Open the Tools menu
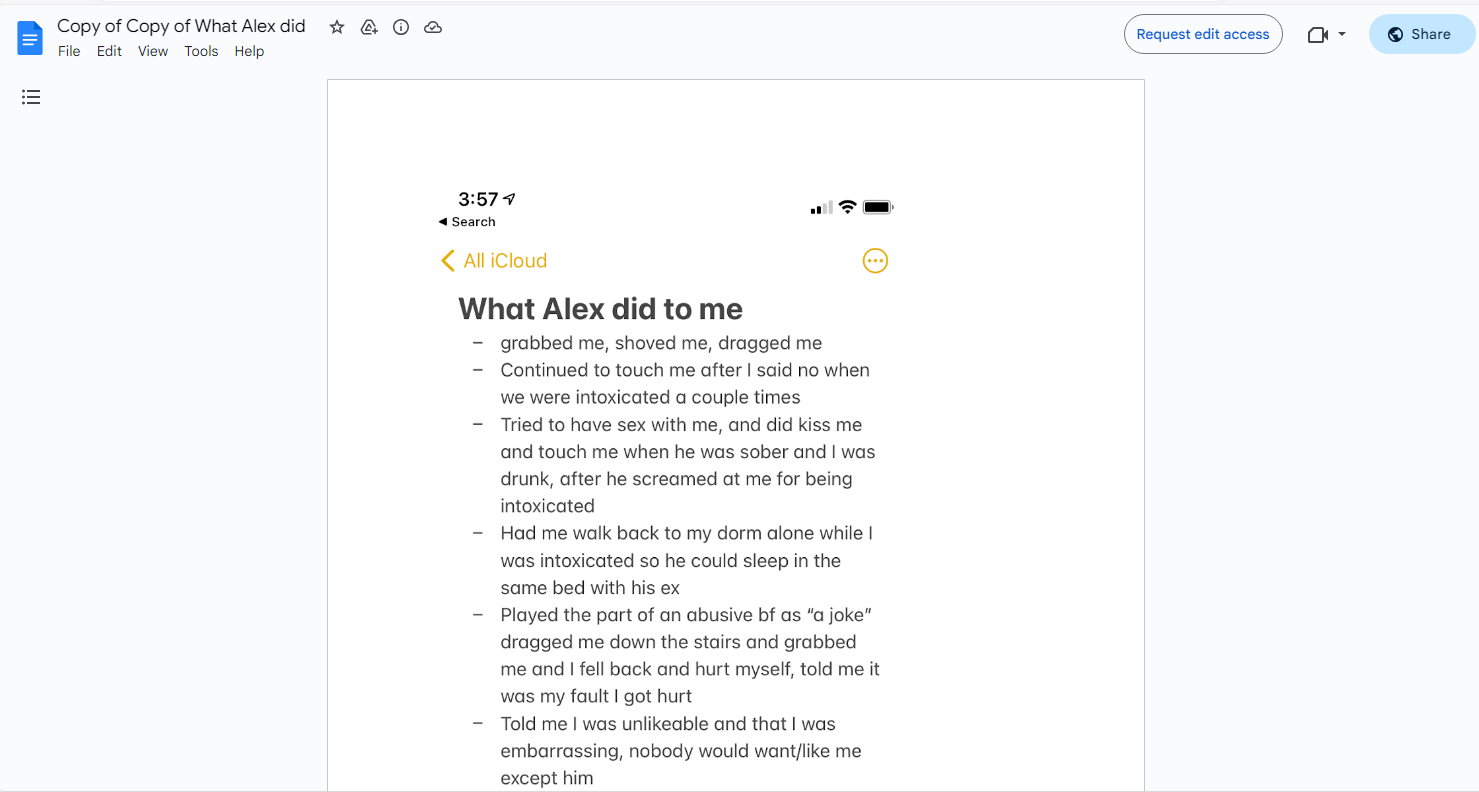Image resolution: width=1479 pixels, height=792 pixels. (201, 51)
